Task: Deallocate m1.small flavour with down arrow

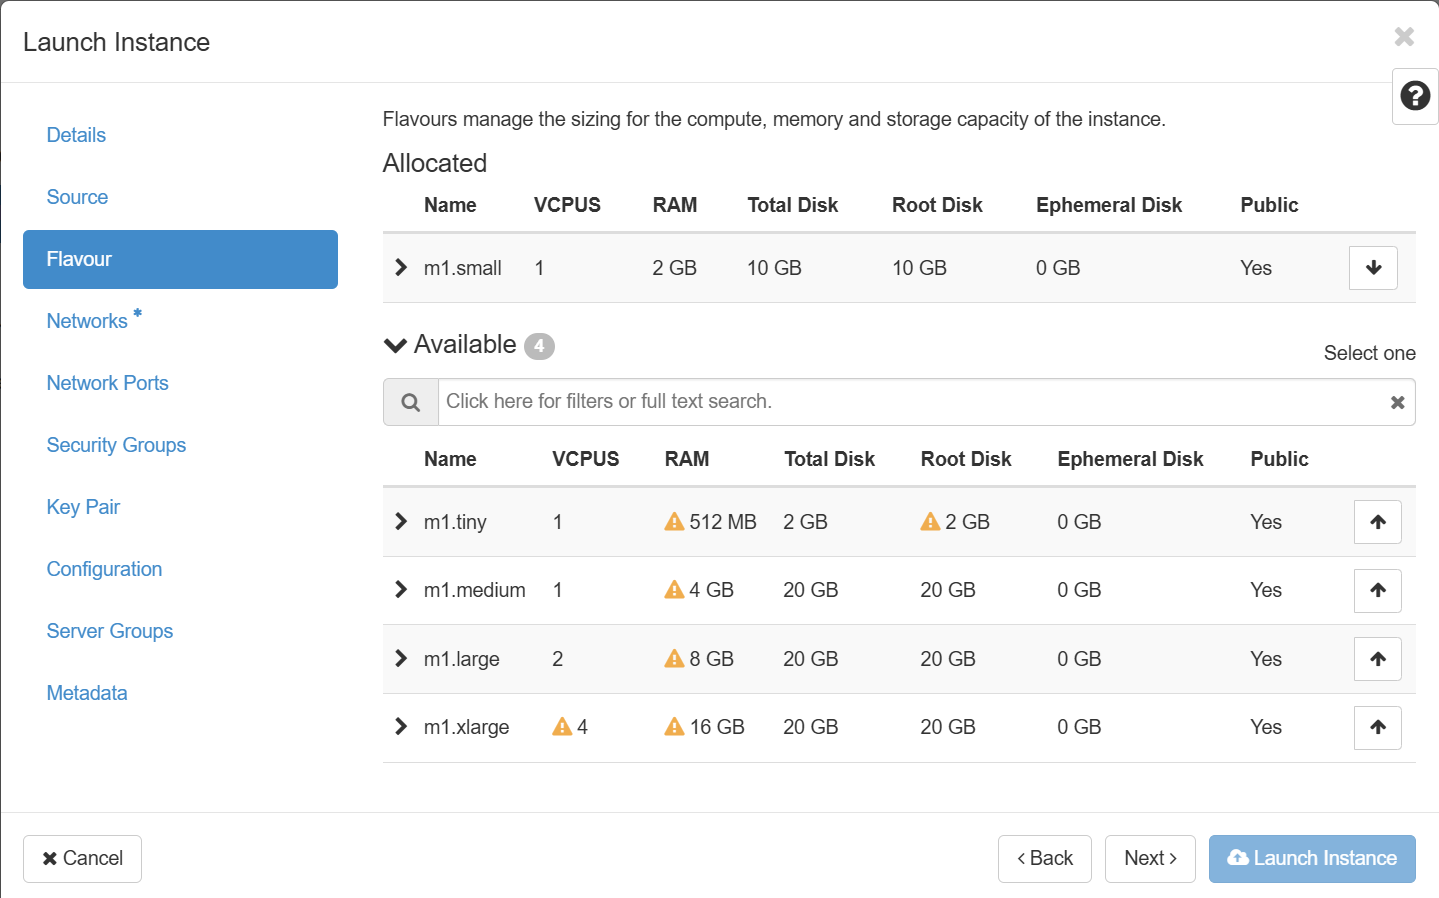Action: coord(1372,268)
